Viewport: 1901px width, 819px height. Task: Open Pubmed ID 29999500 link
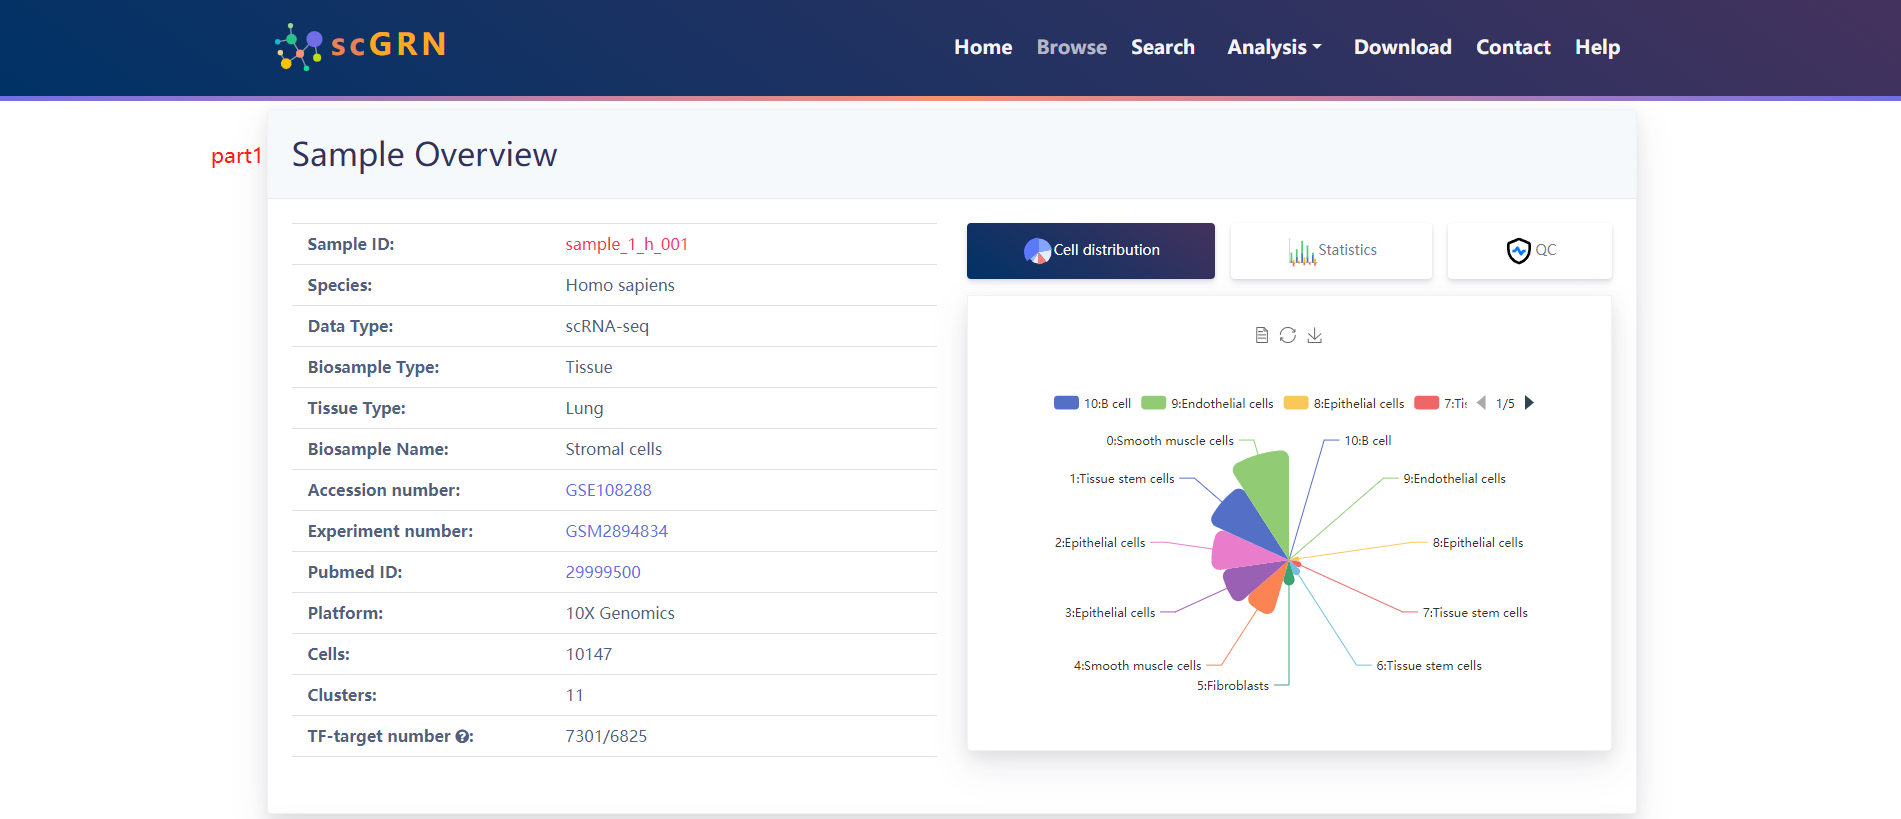[603, 572]
